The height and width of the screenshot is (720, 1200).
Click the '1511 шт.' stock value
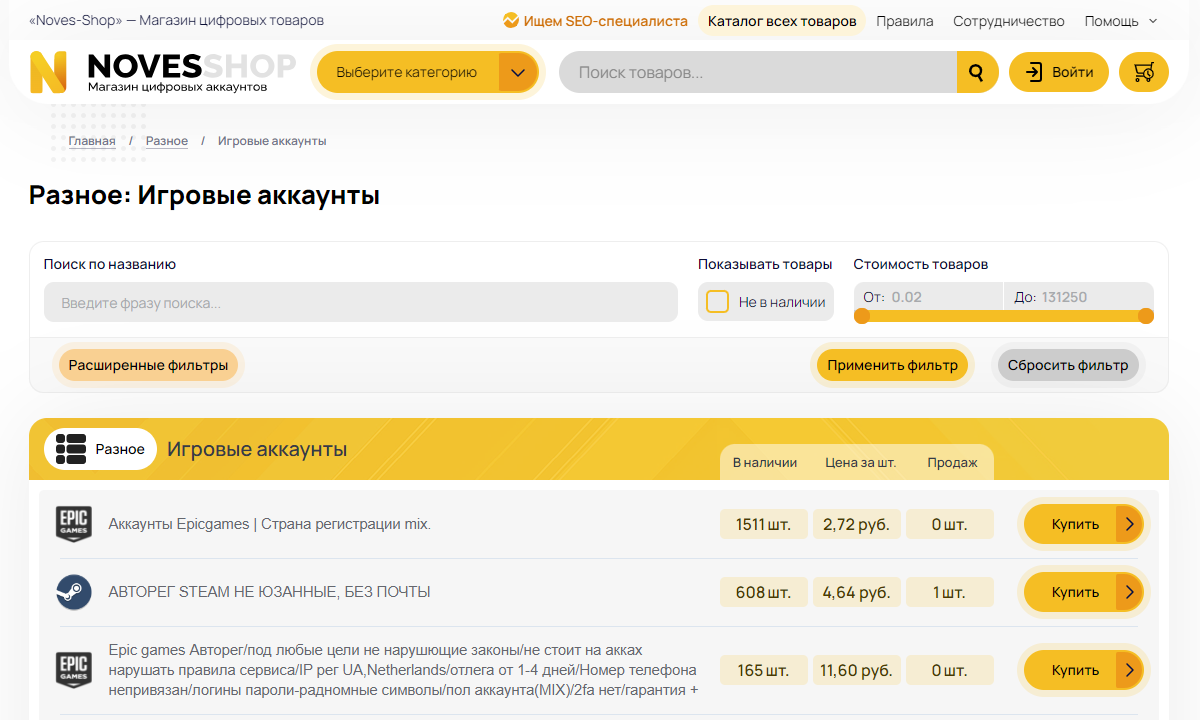click(x=764, y=524)
